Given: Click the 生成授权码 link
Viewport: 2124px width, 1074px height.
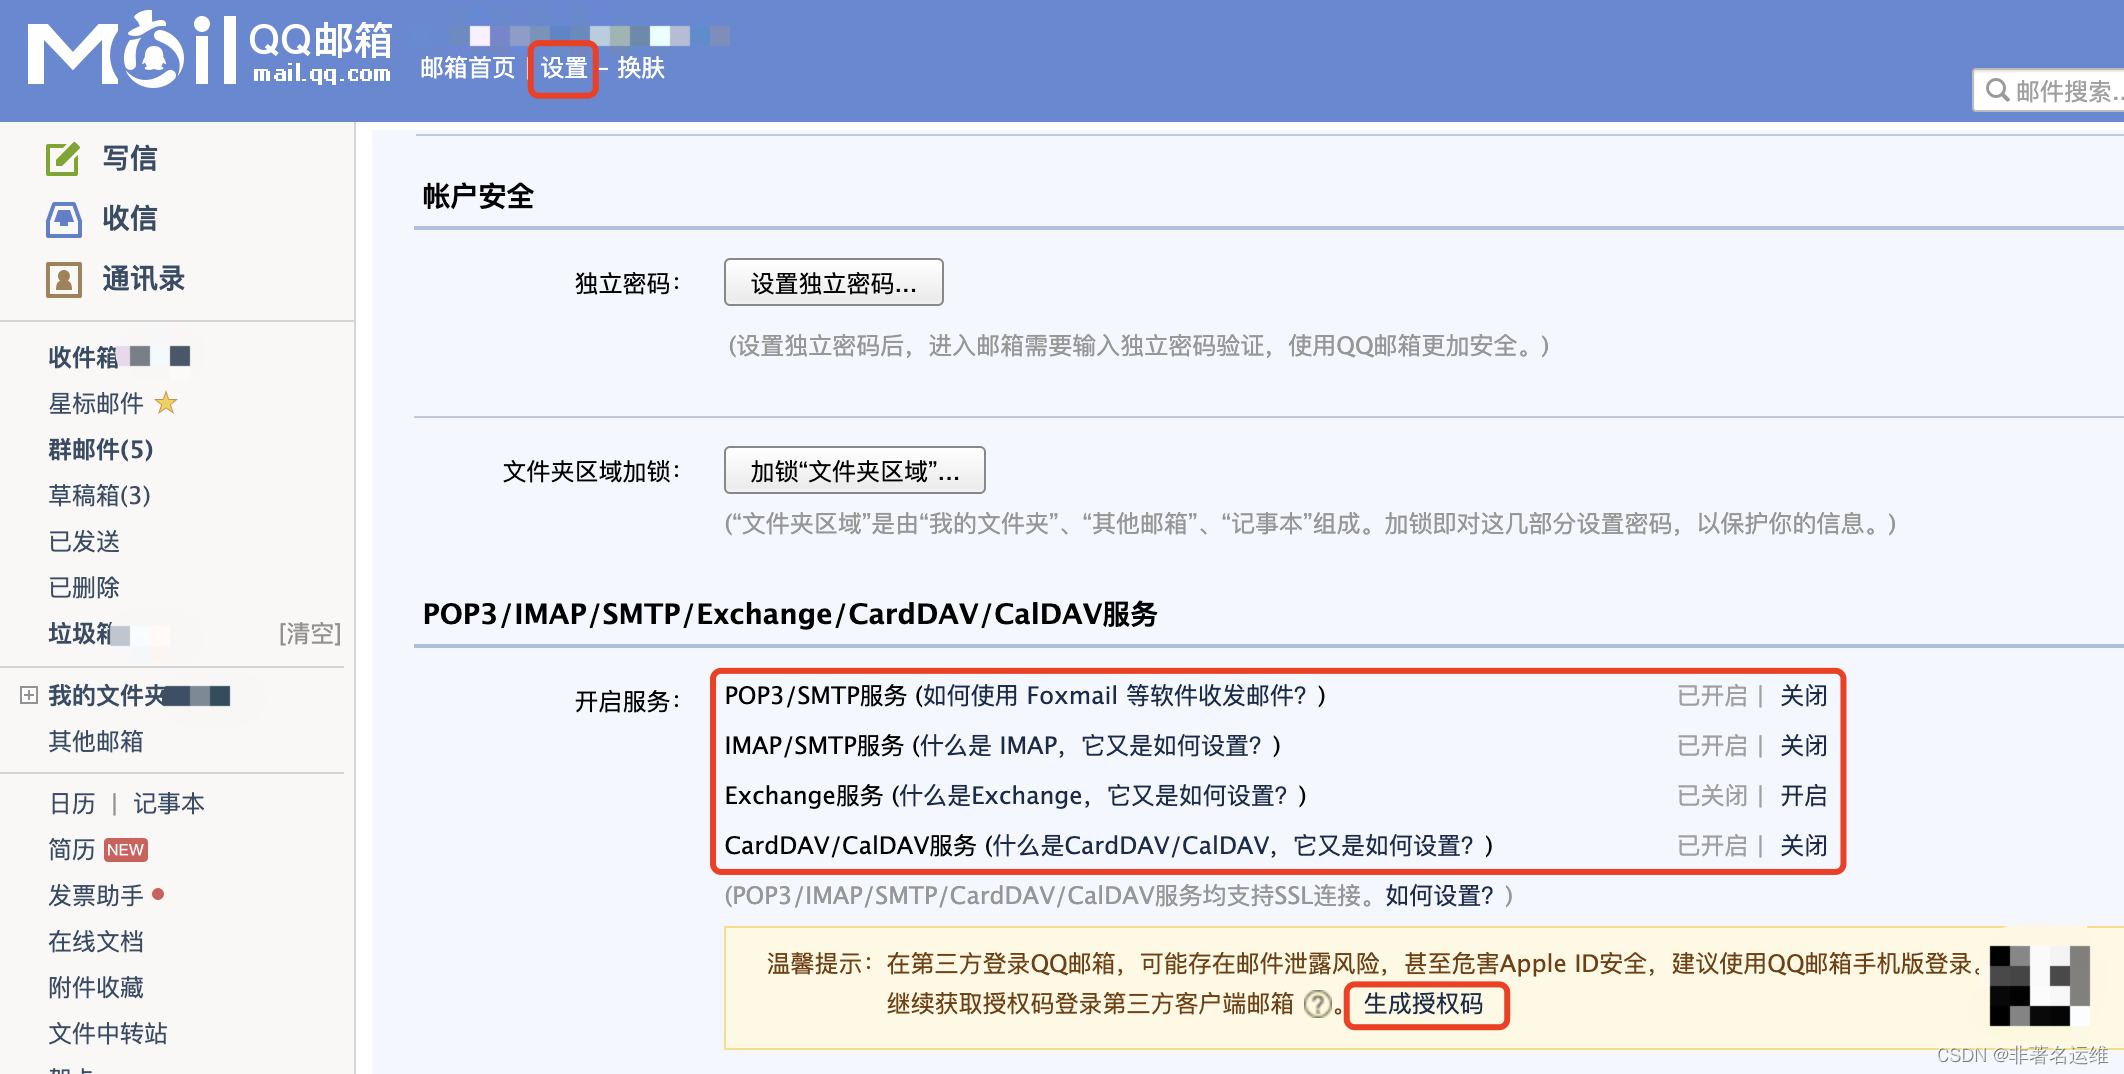Looking at the screenshot, I should (1424, 1004).
